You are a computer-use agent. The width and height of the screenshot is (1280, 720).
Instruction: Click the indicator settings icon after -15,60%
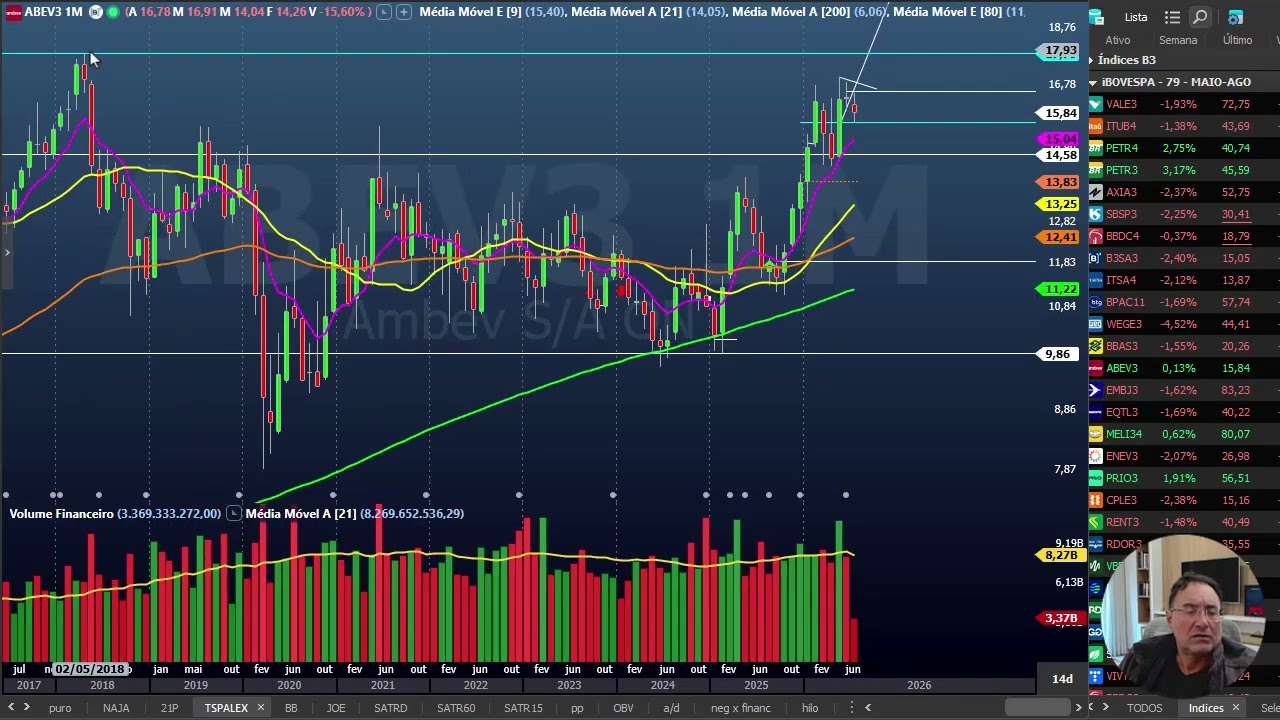point(384,12)
